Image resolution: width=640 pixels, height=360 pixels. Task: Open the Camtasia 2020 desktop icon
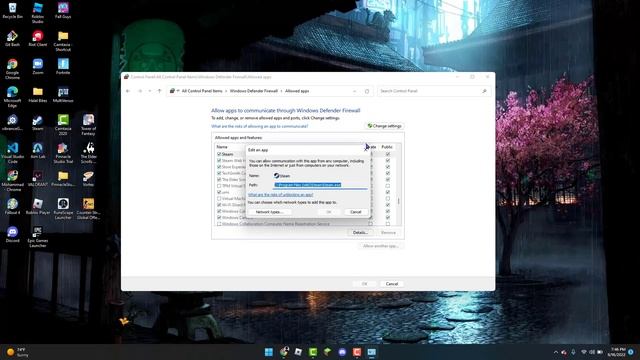[63, 125]
